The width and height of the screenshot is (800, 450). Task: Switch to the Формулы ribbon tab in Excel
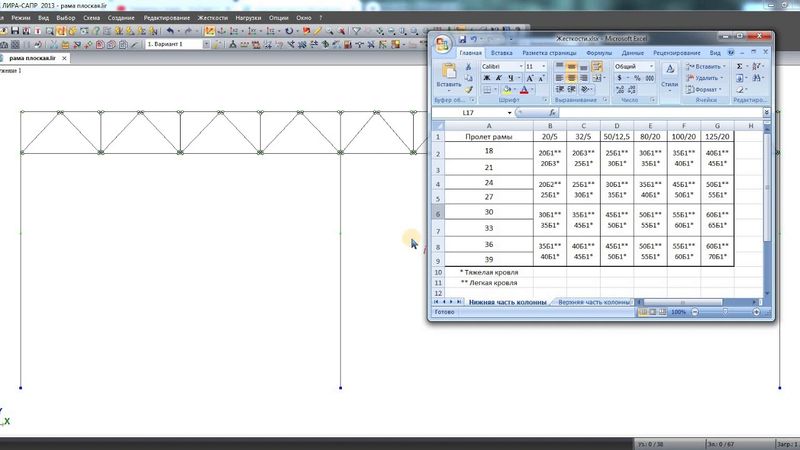click(599, 53)
